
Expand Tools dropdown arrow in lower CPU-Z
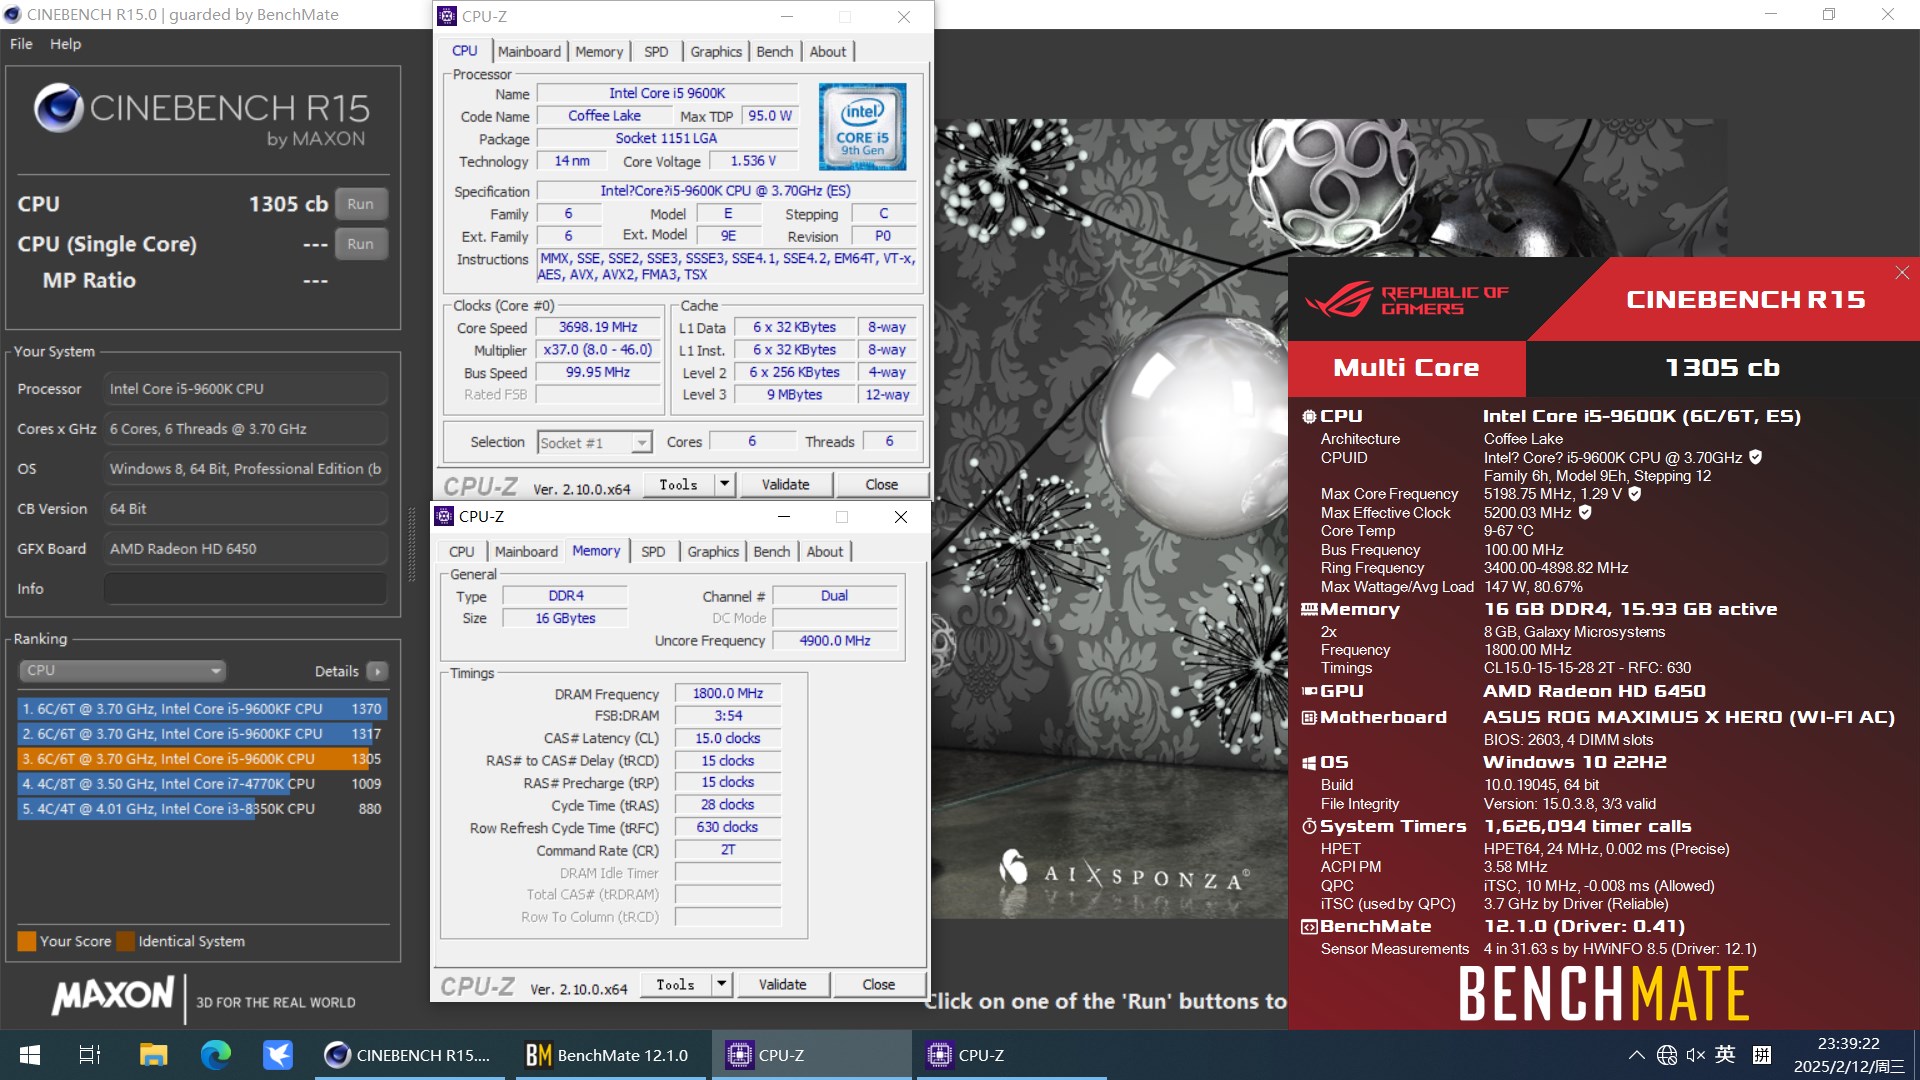coord(721,984)
